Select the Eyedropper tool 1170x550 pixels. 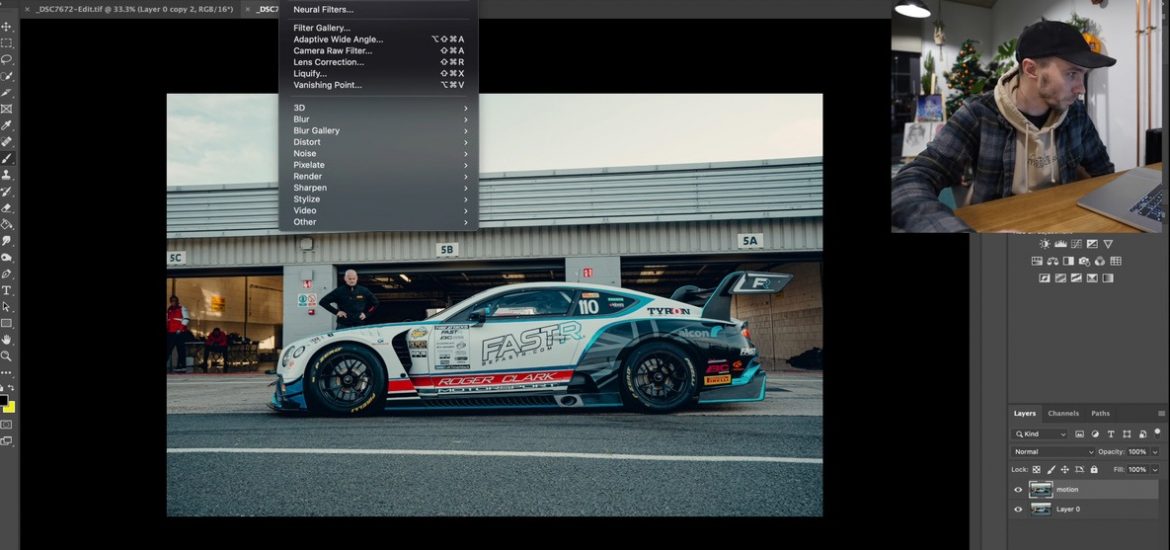point(6,125)
